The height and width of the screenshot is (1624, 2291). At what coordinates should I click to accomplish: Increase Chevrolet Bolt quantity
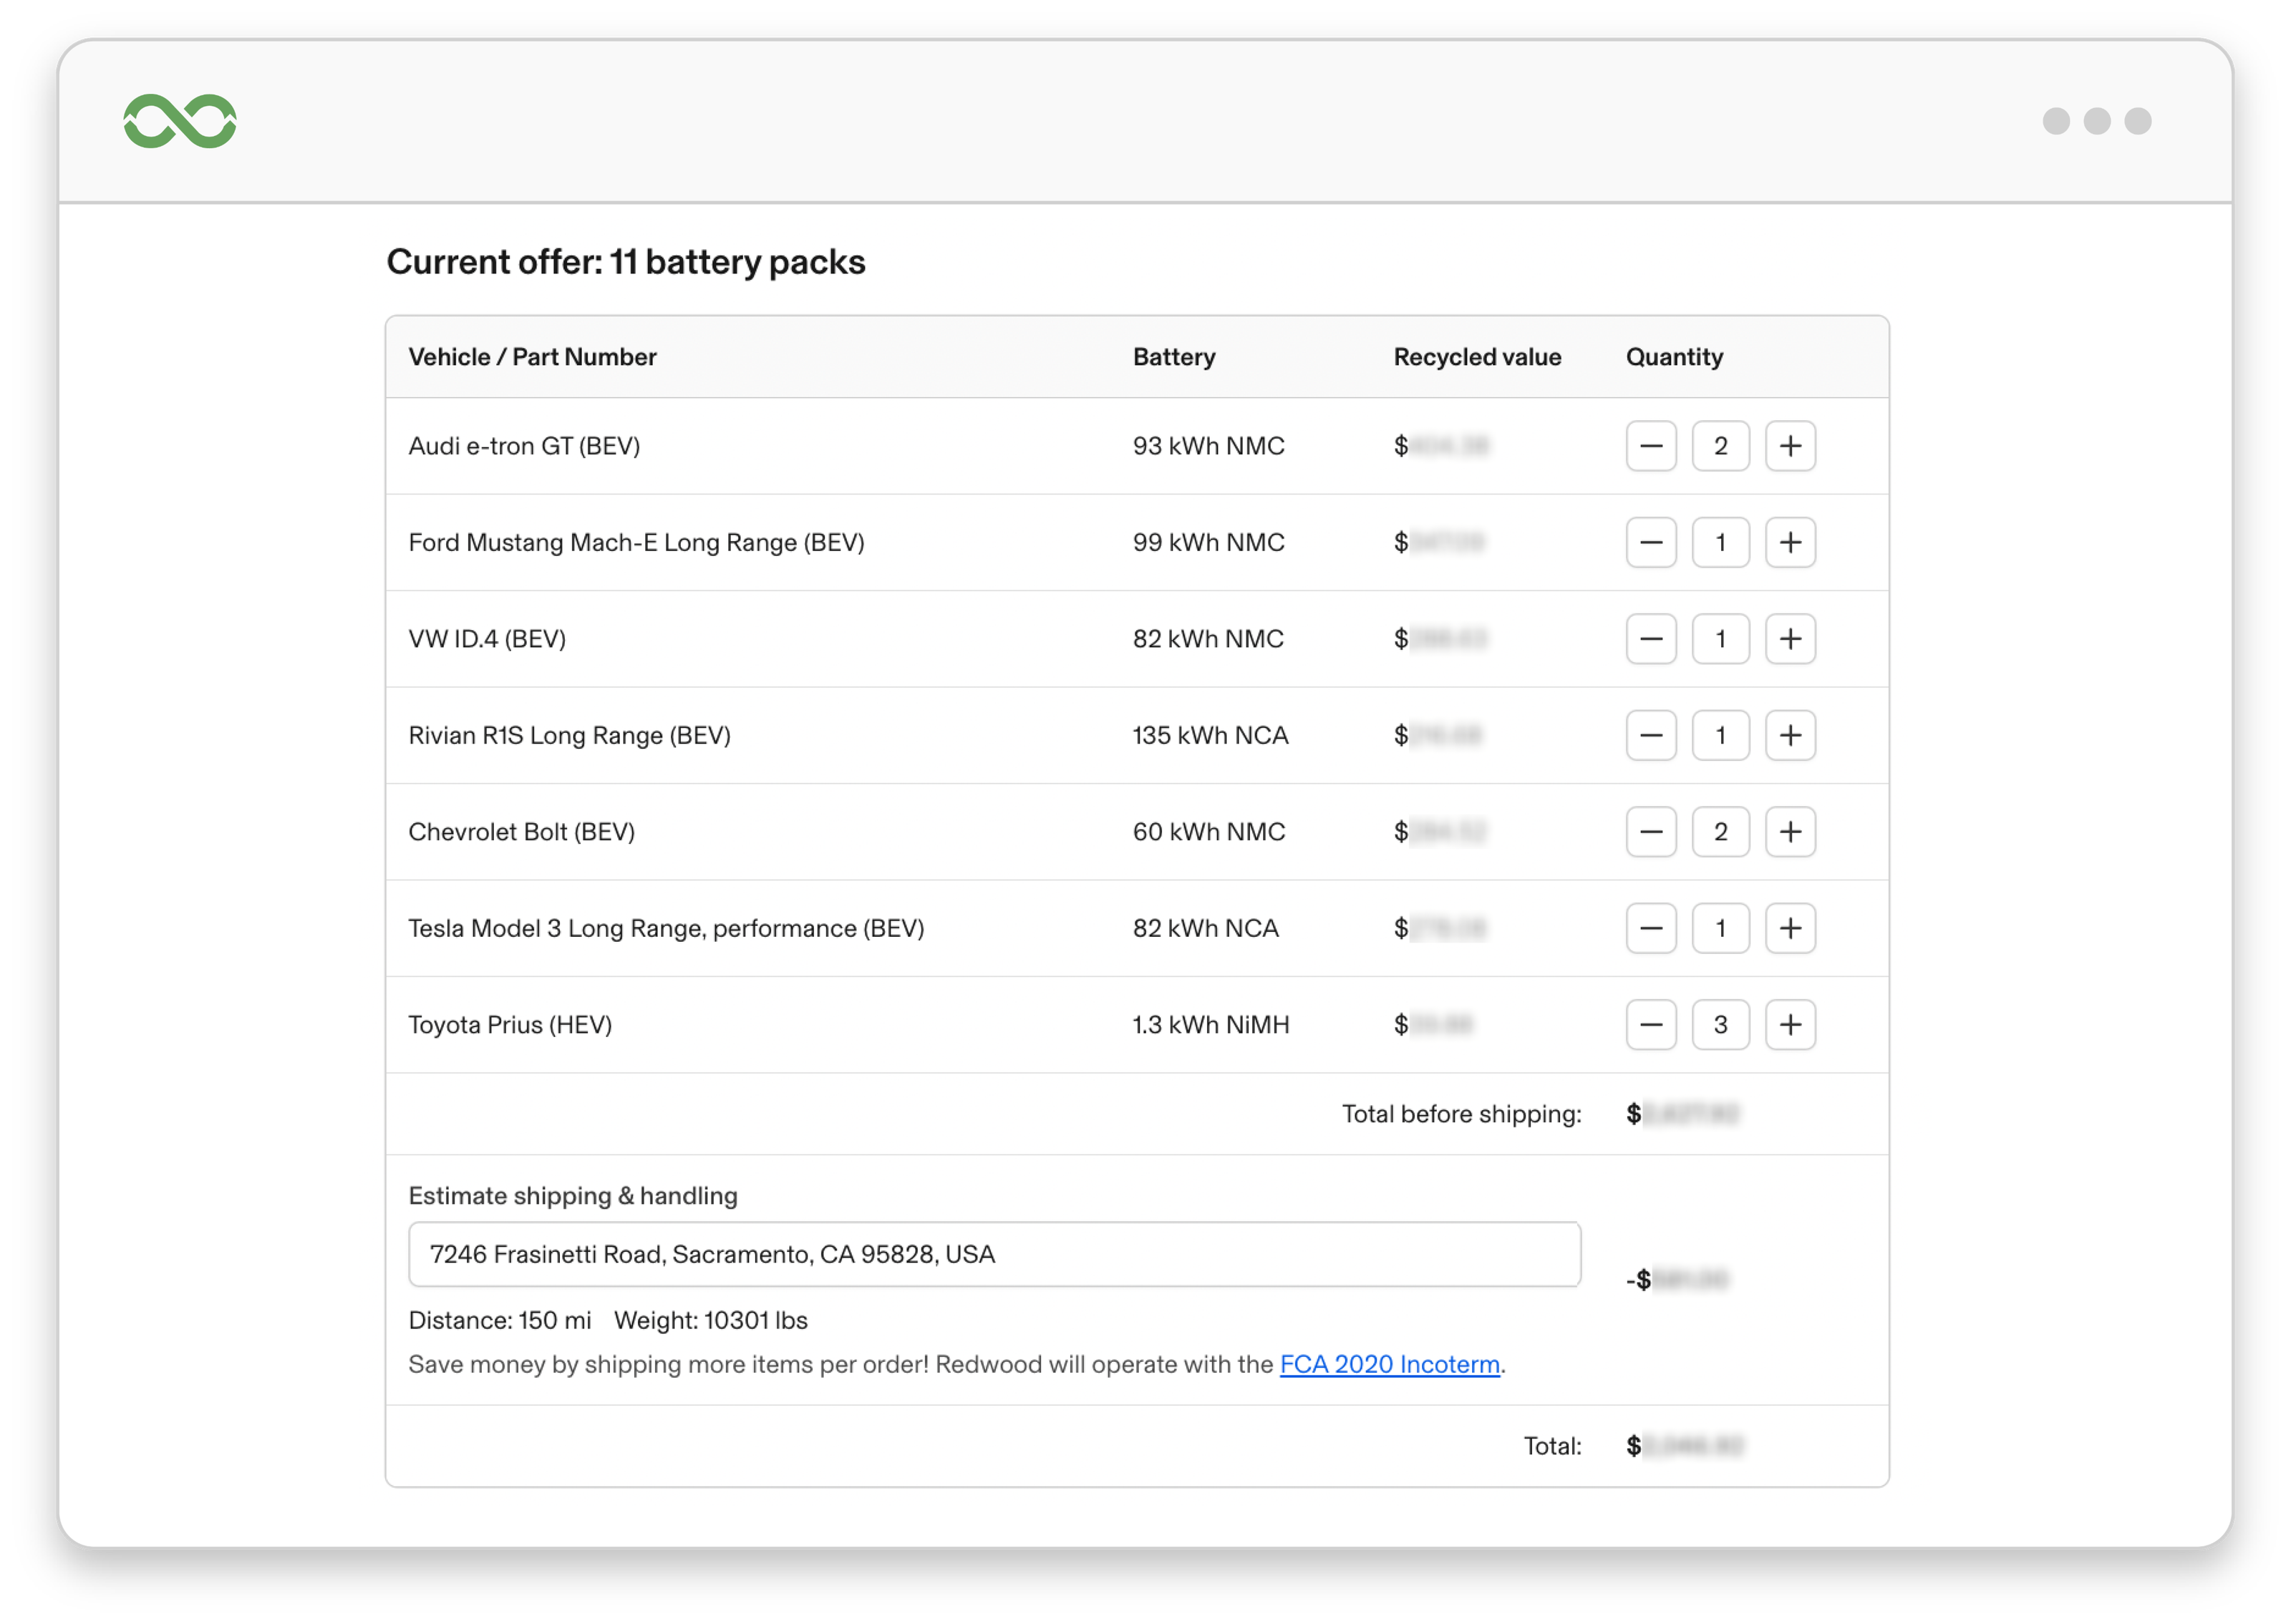(x=1790, y=832)
